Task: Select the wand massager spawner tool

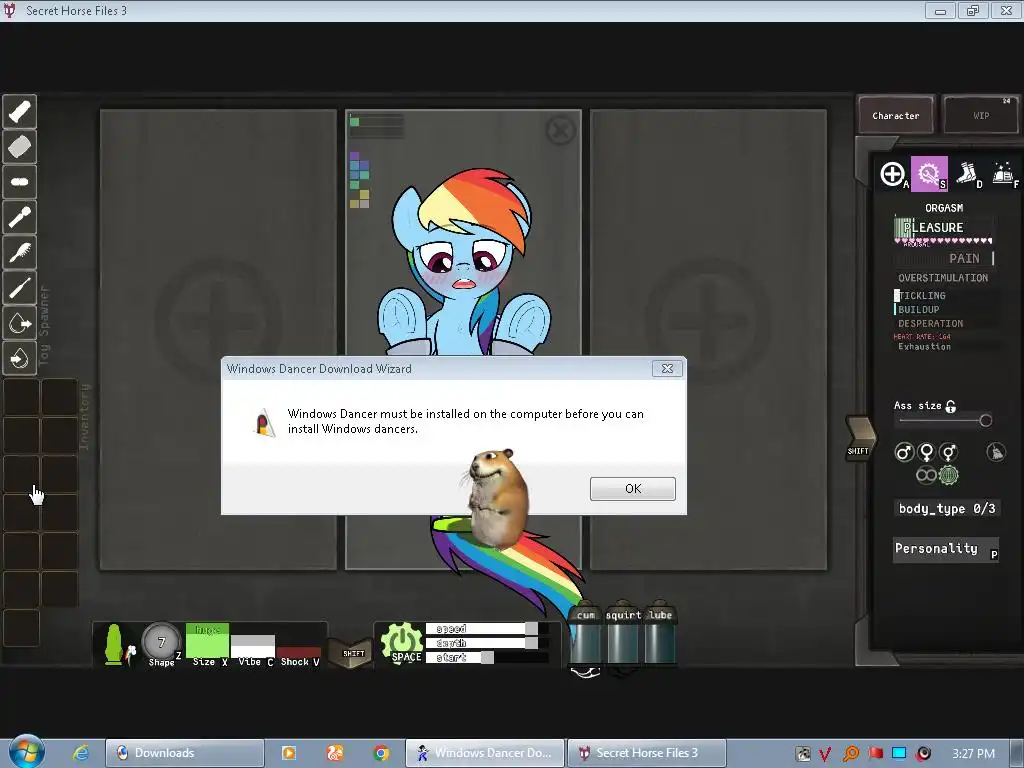Action: pyautogui.click(x=20, y=217)
